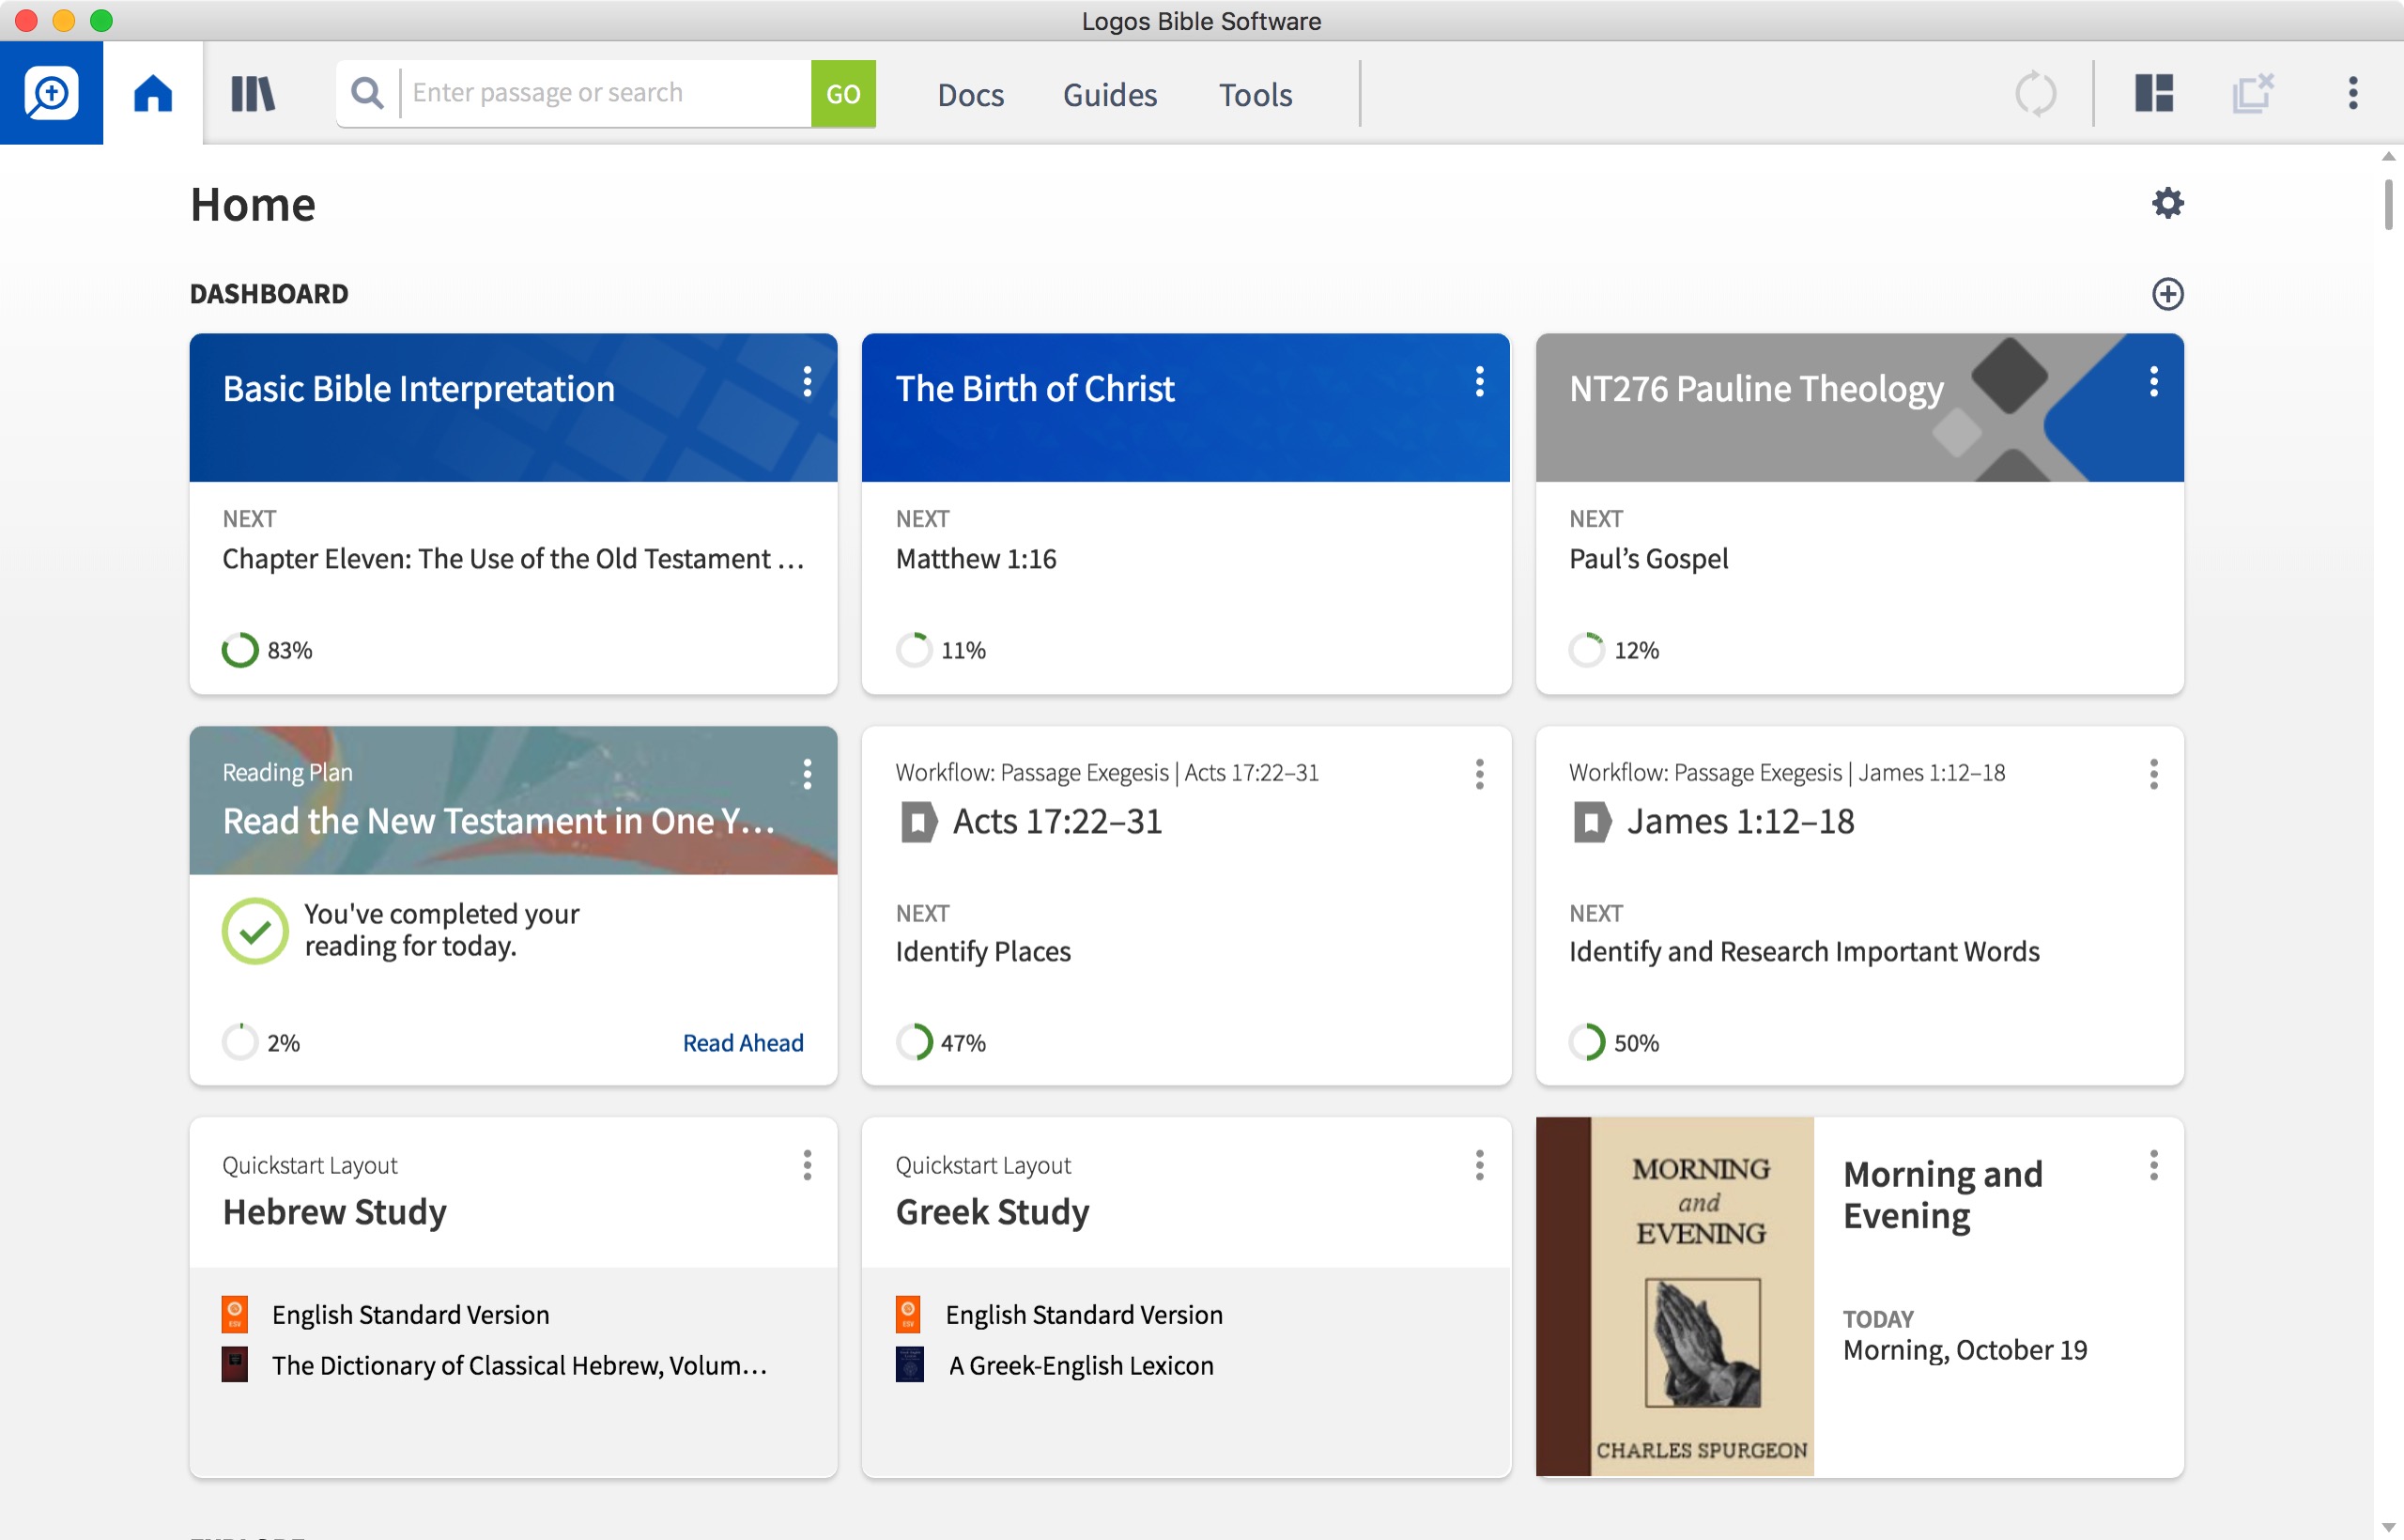Open Basic Bible Interpretation course header
Viewport: 2404px width, 1540px height.
pyautogui.click(x=513, y=407)
